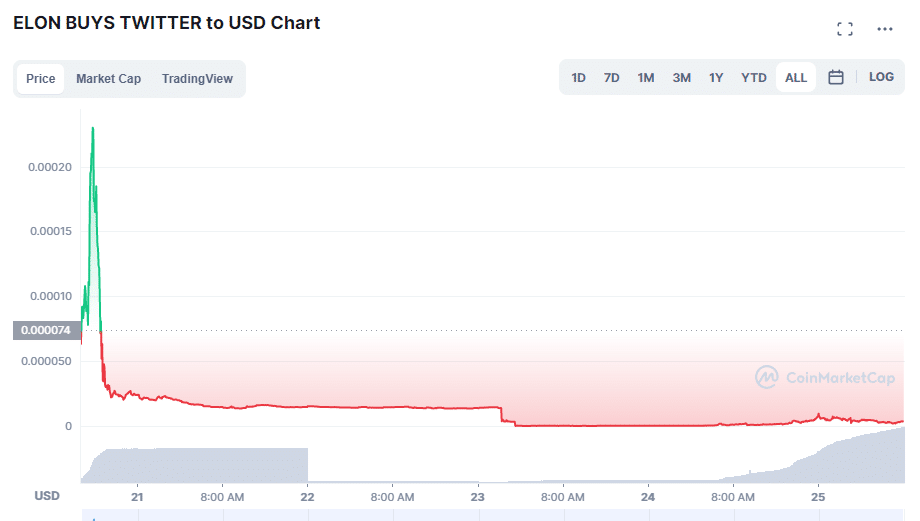920x521 pixels.
Task: Click the USD currency label on axis
Action: 47,496
